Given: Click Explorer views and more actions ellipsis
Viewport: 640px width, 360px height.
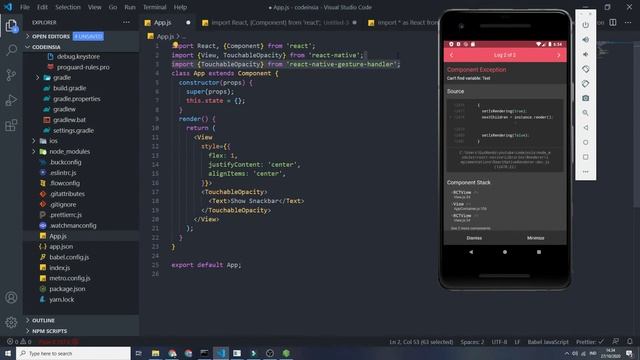Looking at the screenshot, I should click(126, 22).
